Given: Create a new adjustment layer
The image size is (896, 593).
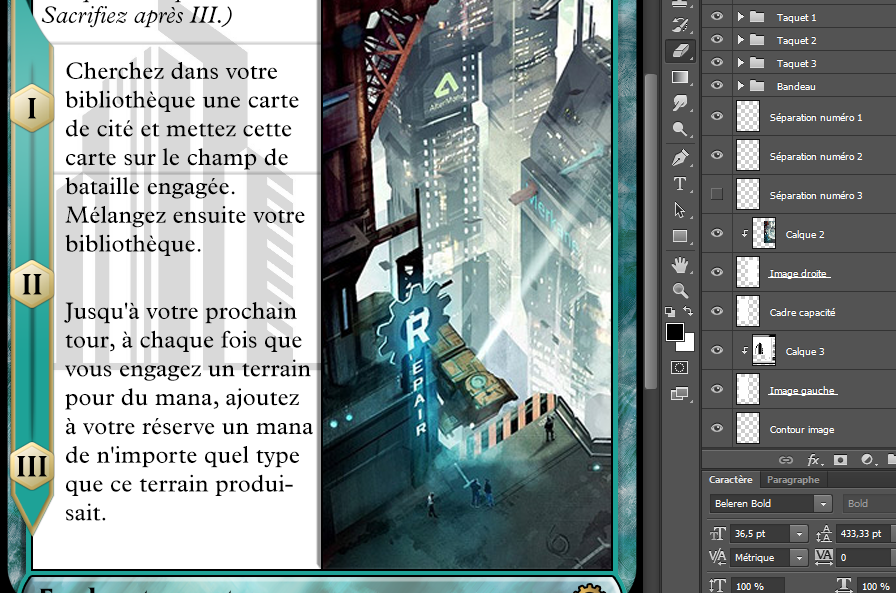Looking at the screenshot, I should [x=867, y=460].
